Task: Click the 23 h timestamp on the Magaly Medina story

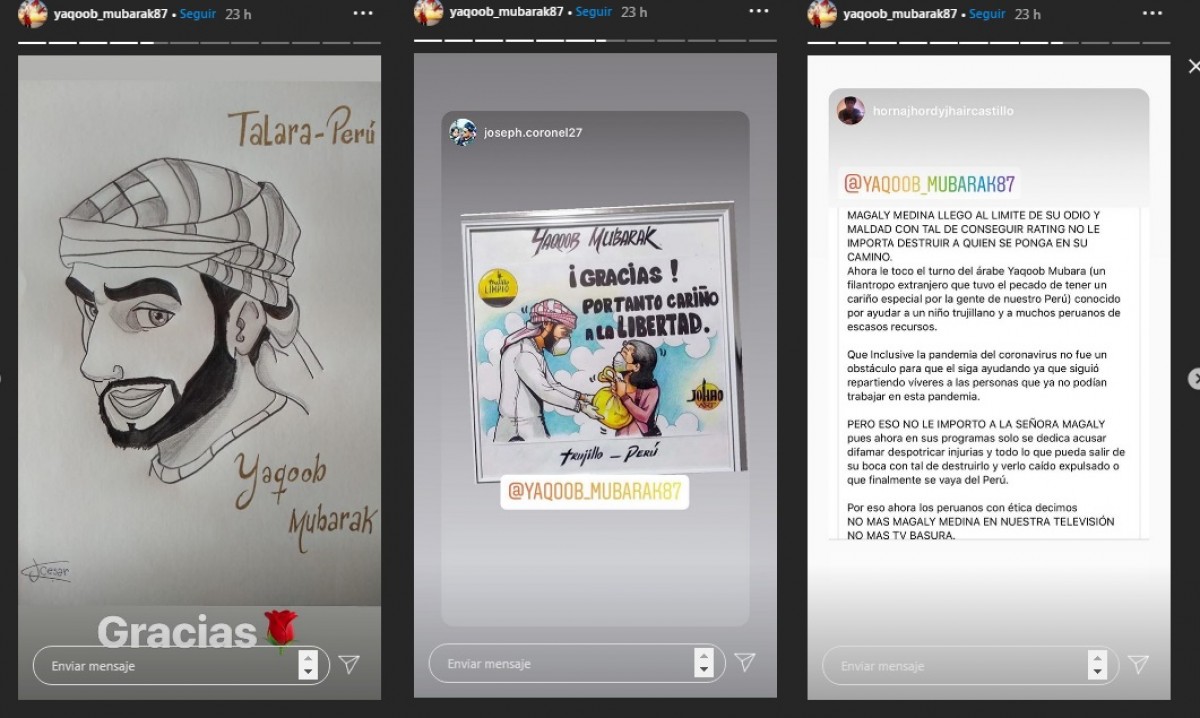Action: click(1028, 14)
